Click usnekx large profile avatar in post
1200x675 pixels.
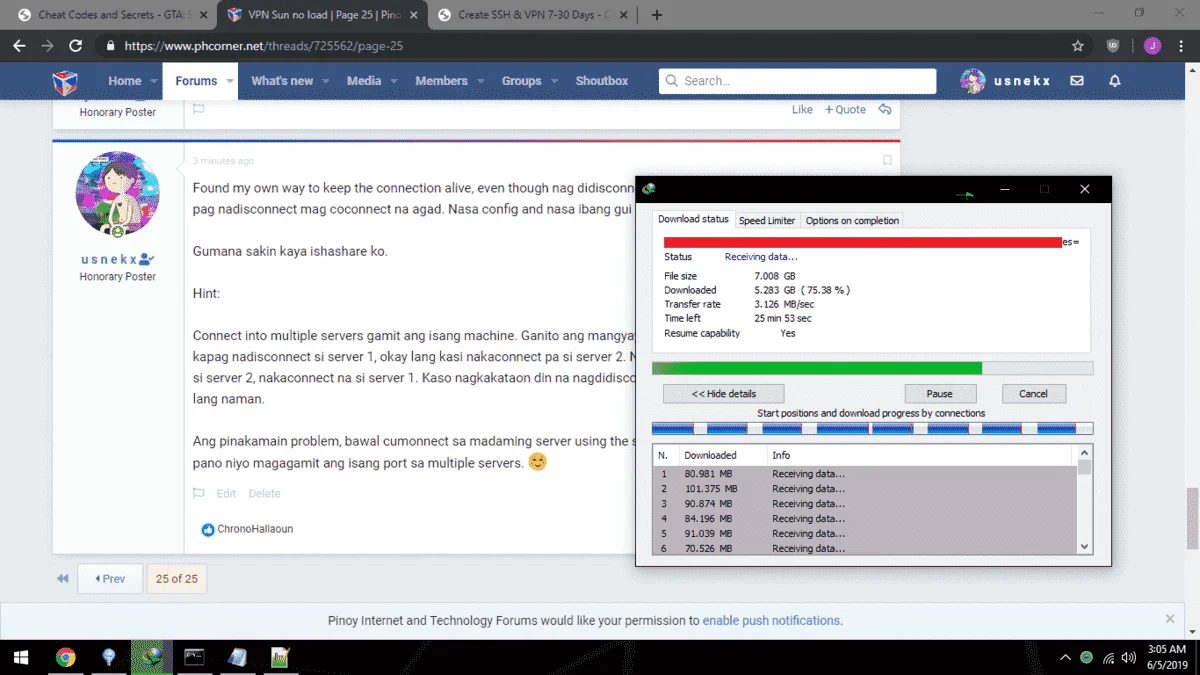[x=118, y=195]
